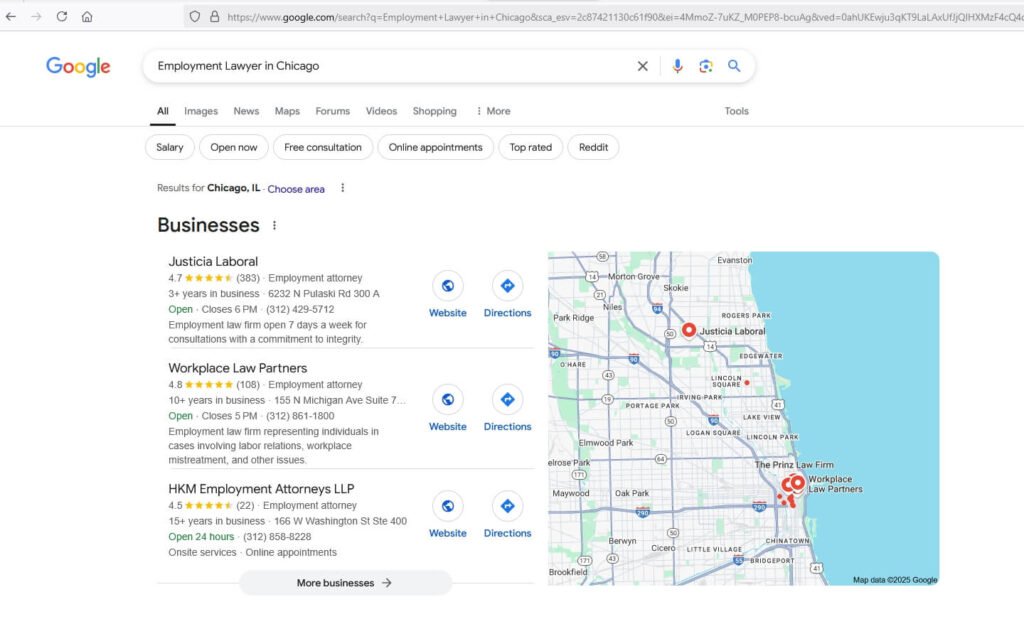Click the shield tracking protection icon
Screen dimensions: 1024x624
click(195, 17)
